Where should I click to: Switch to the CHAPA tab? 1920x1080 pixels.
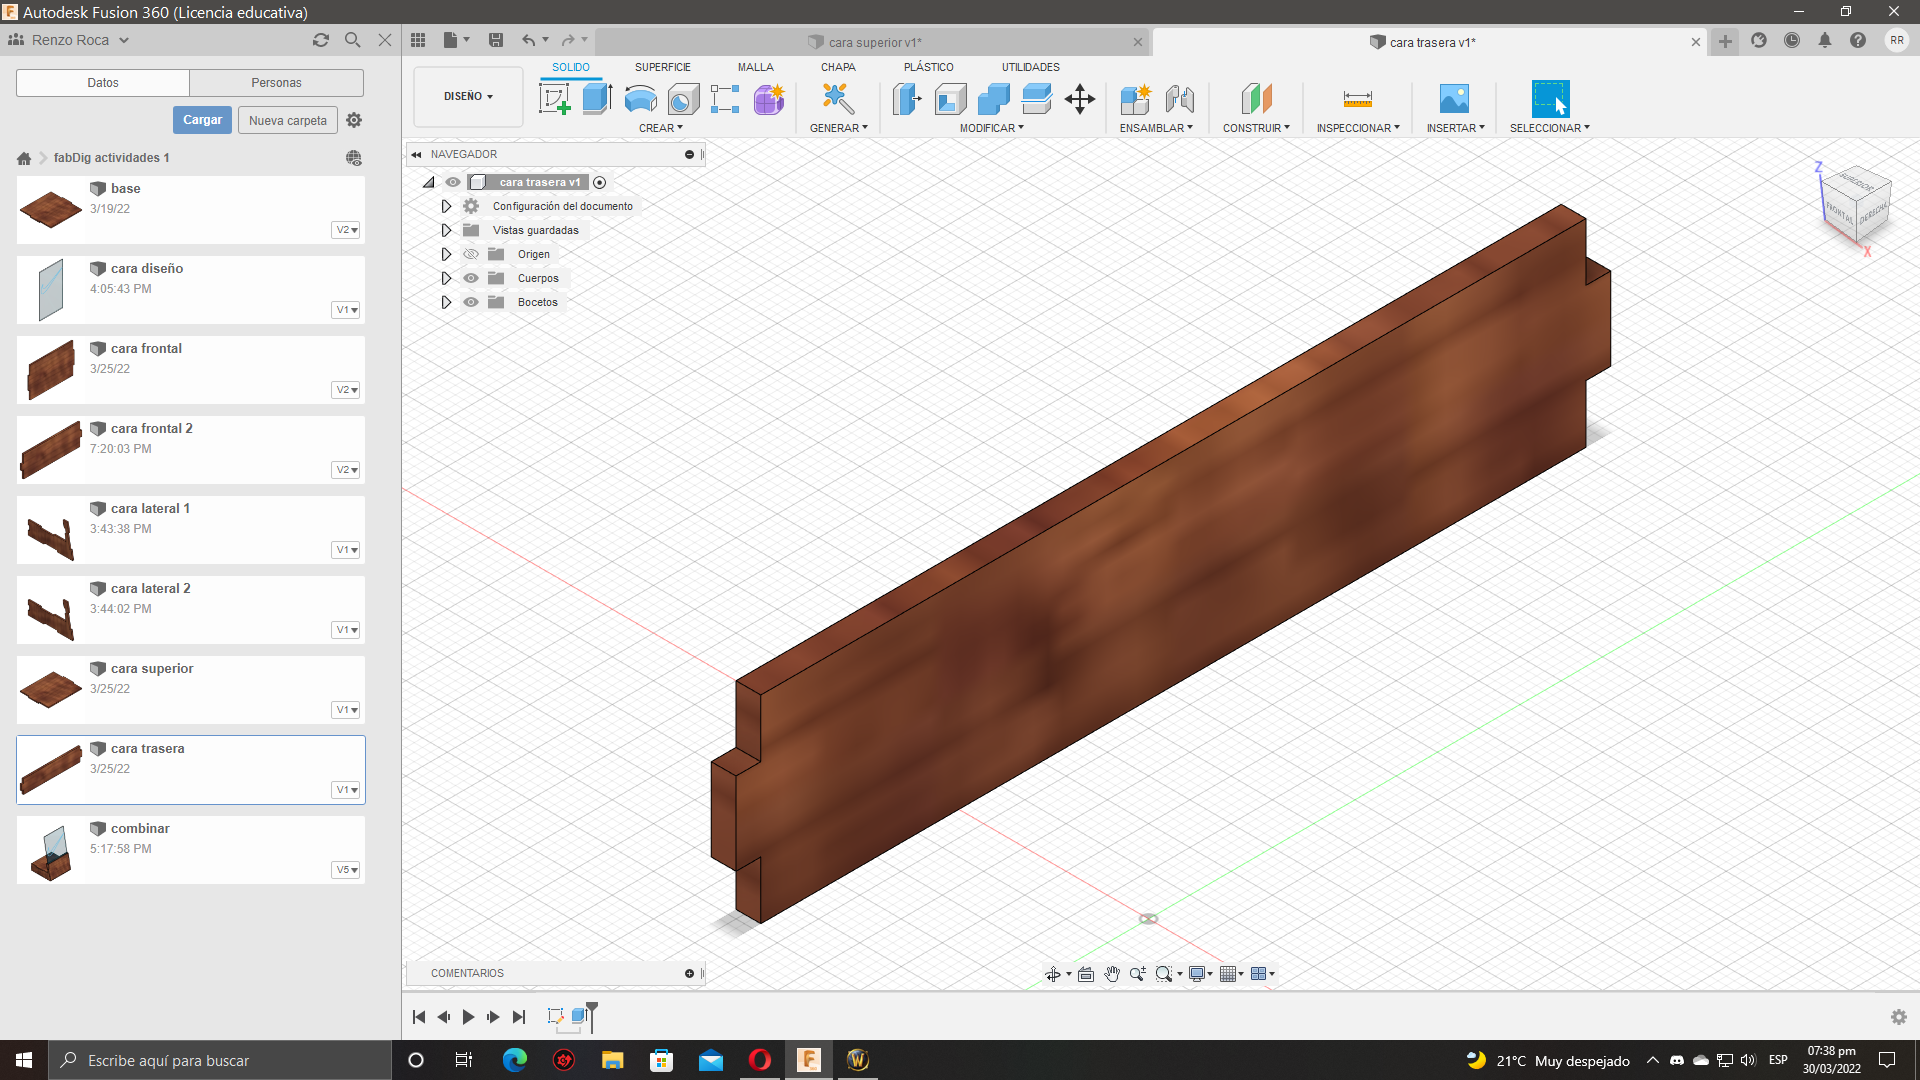[838, 67]
